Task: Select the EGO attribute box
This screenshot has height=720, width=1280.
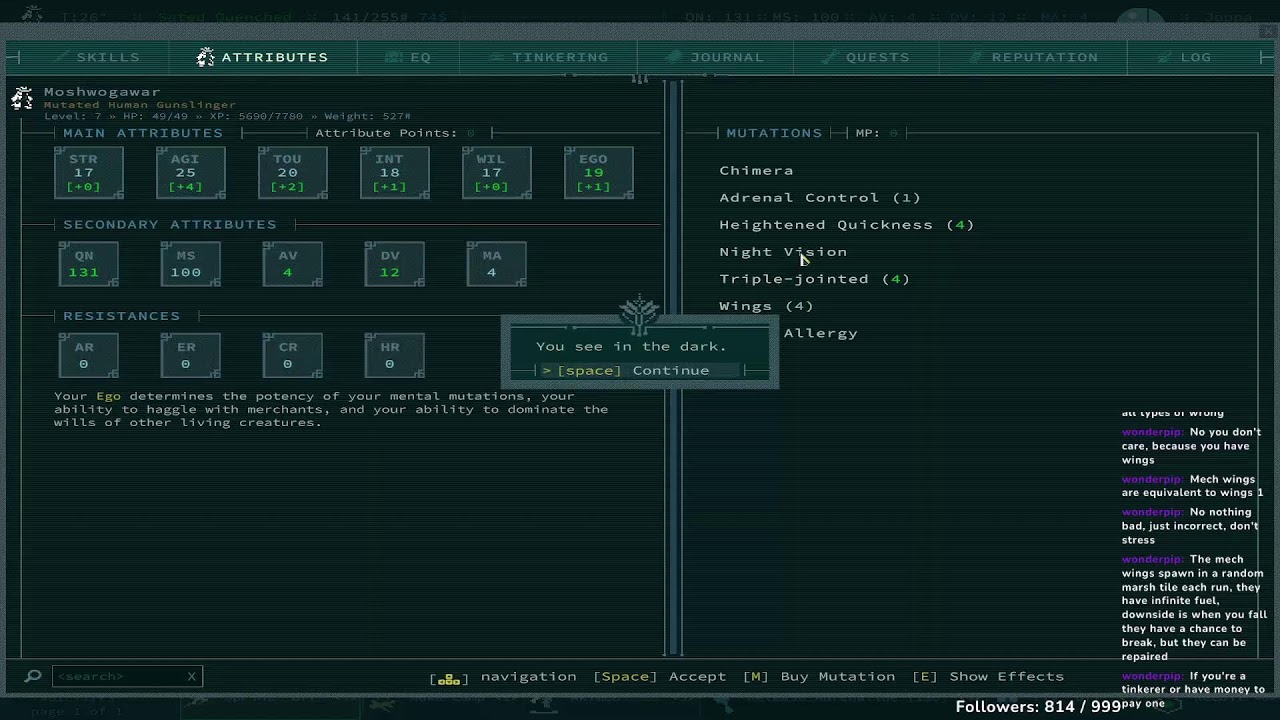Action: (x=599, y=172)
